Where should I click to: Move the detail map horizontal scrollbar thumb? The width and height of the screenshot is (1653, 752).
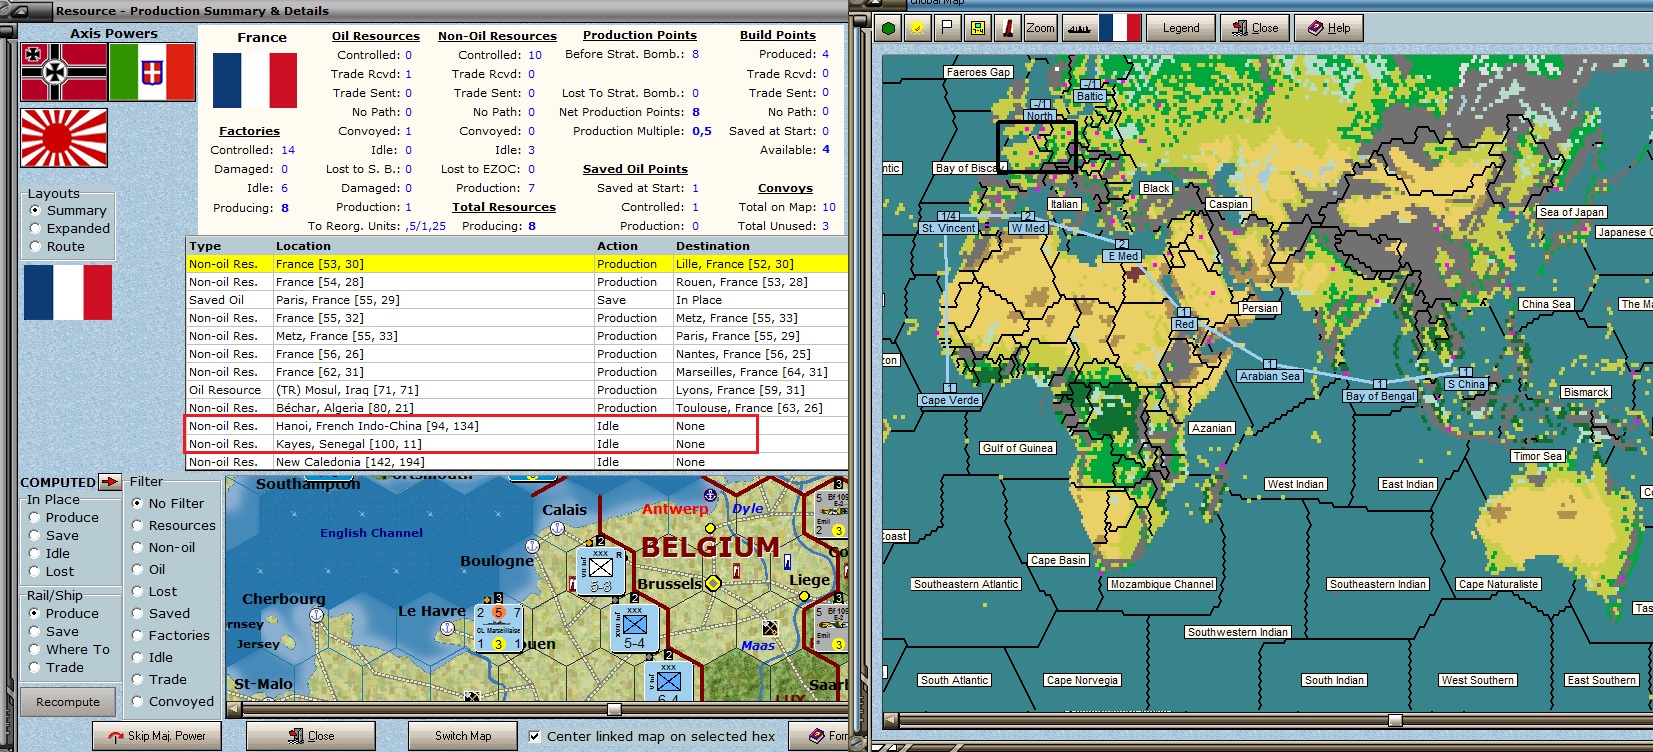pyautogui.click(x=615, y=709)
